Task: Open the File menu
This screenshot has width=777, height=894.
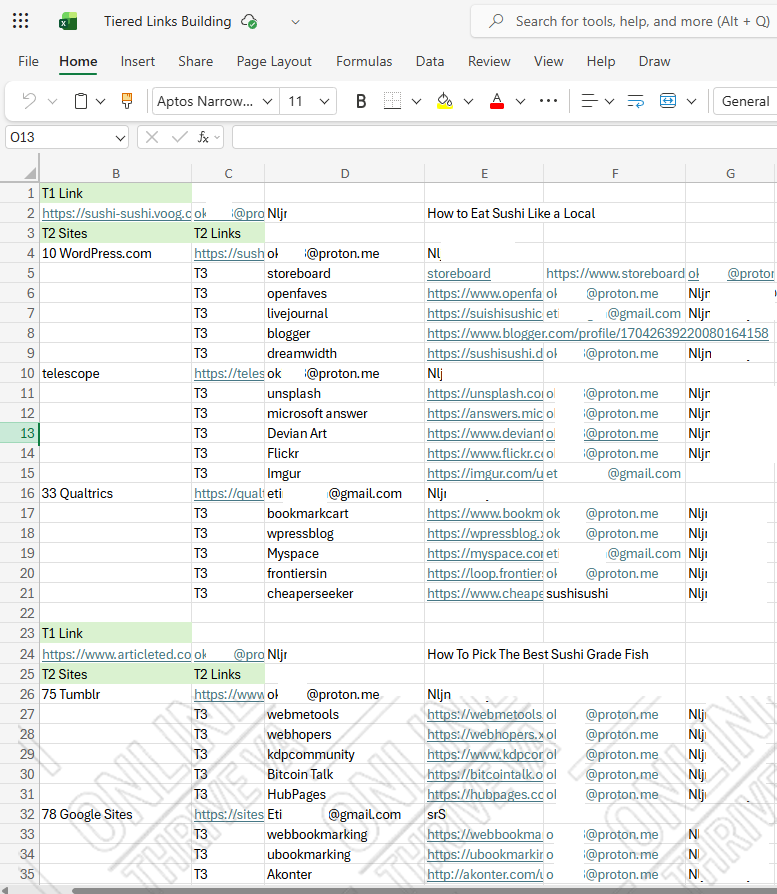Action: [29, 61]
